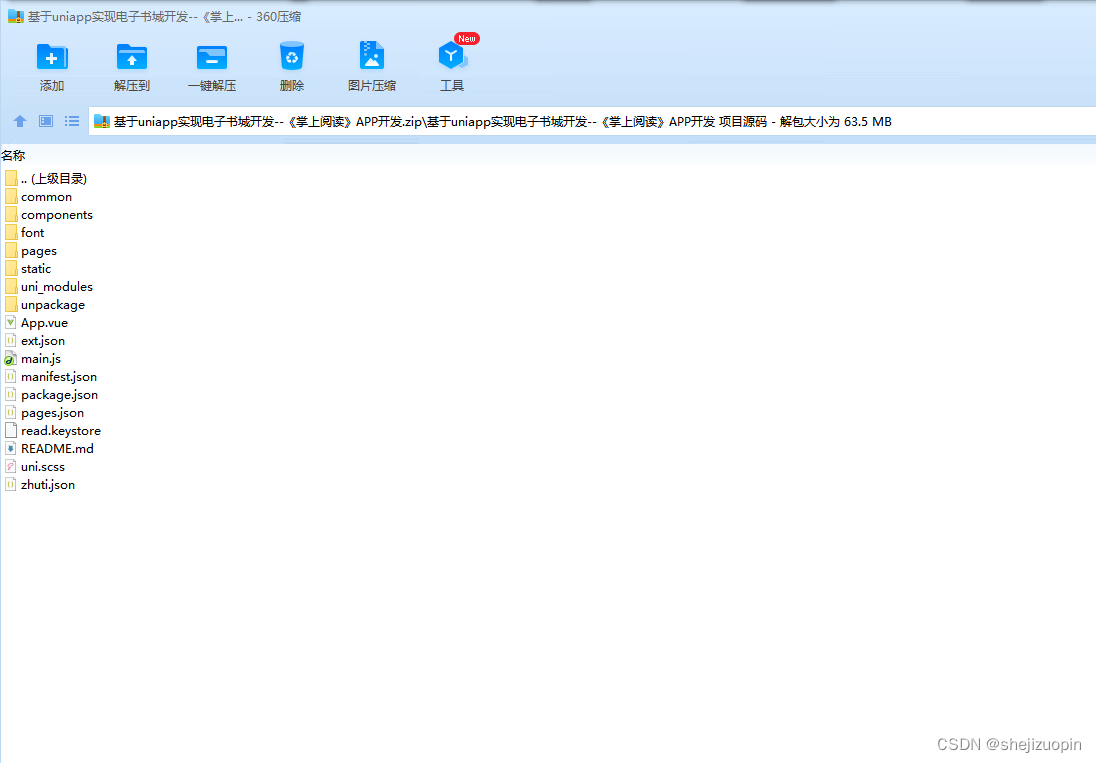Click the main.js file type icon

coord(10,359)
